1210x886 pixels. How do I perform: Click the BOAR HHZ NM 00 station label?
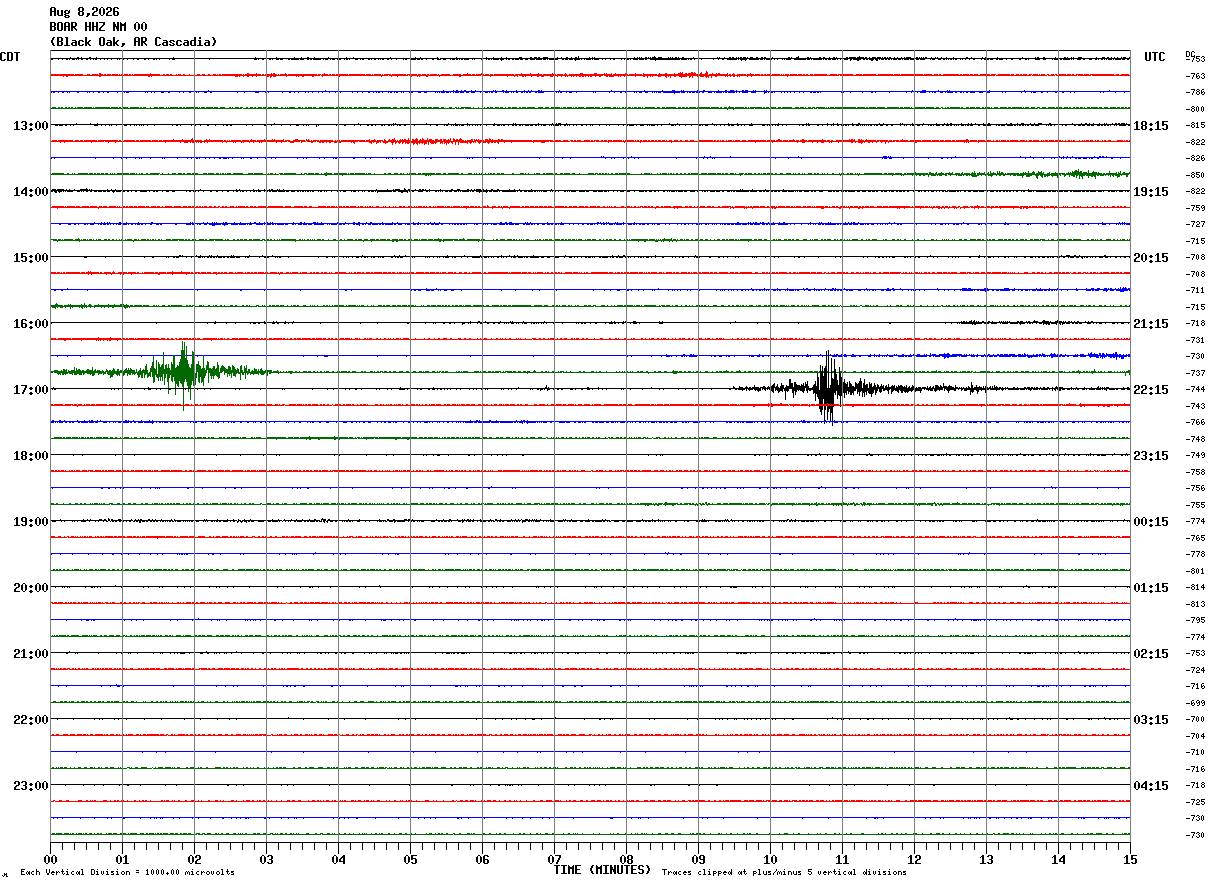click(98, 27)
